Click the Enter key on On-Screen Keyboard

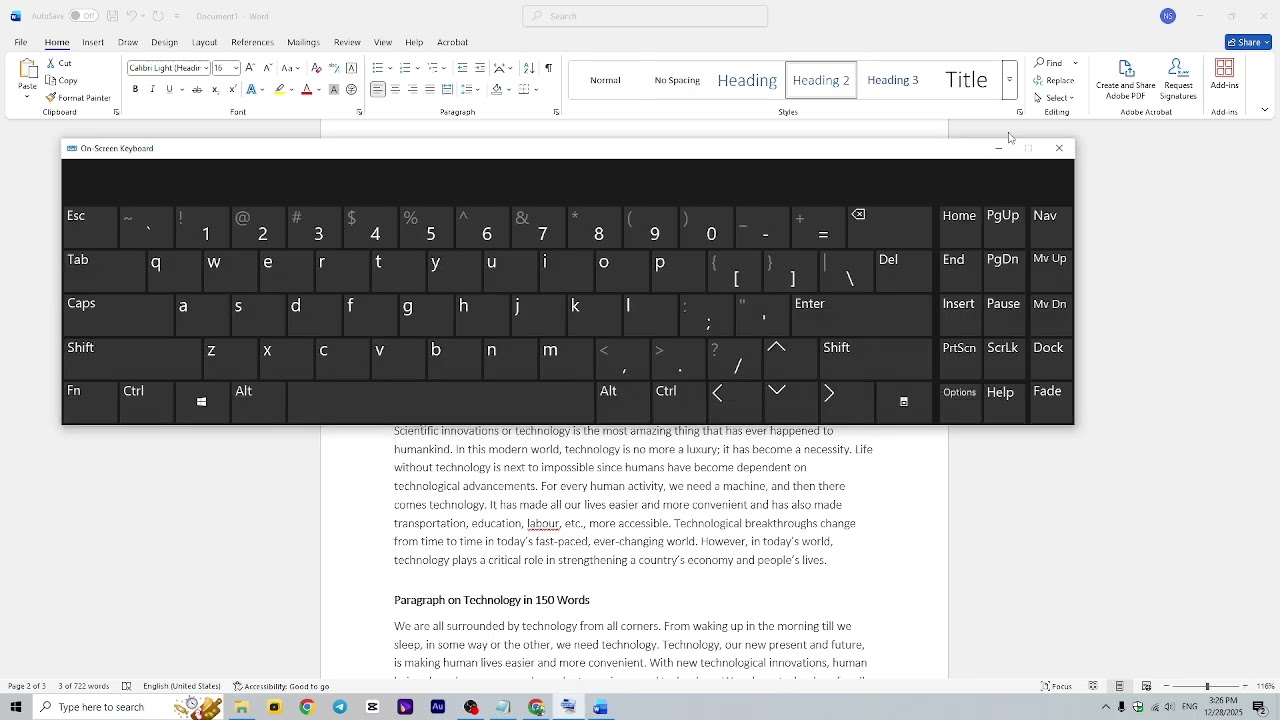[861, 315]
